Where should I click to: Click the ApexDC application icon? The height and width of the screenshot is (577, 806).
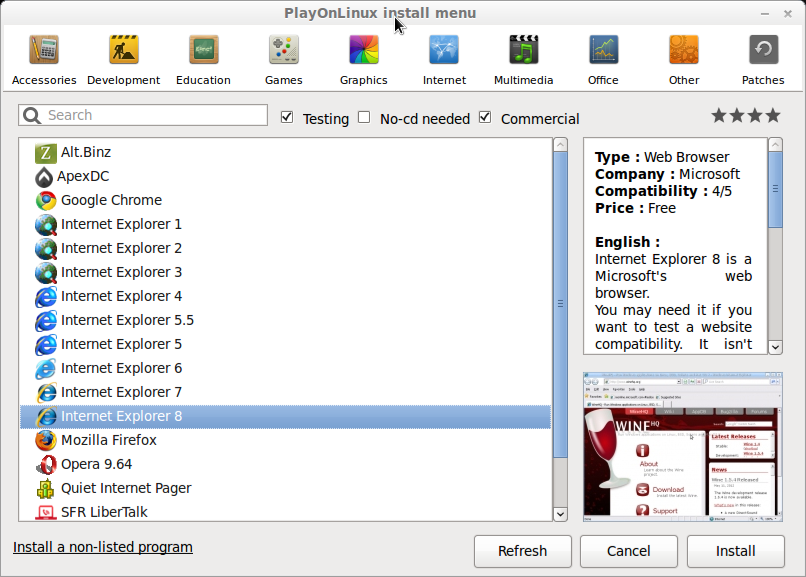point(44,177)
